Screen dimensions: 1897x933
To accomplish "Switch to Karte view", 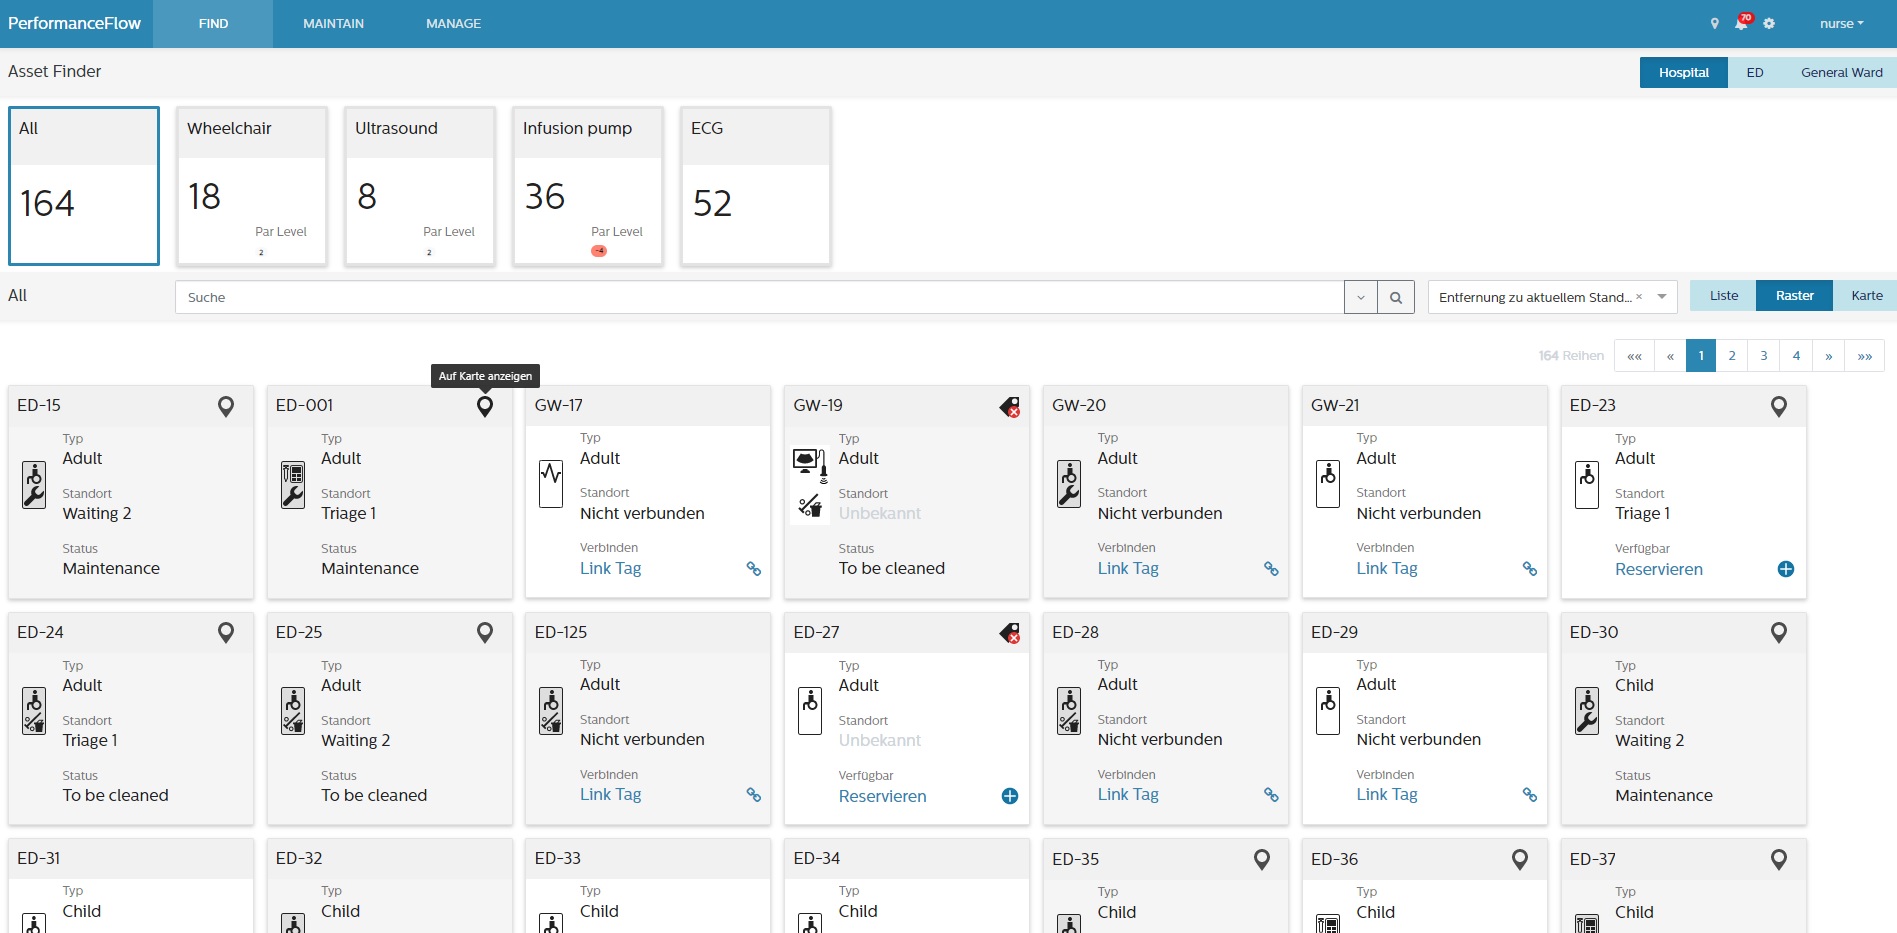I will [x=1866, y=296].
